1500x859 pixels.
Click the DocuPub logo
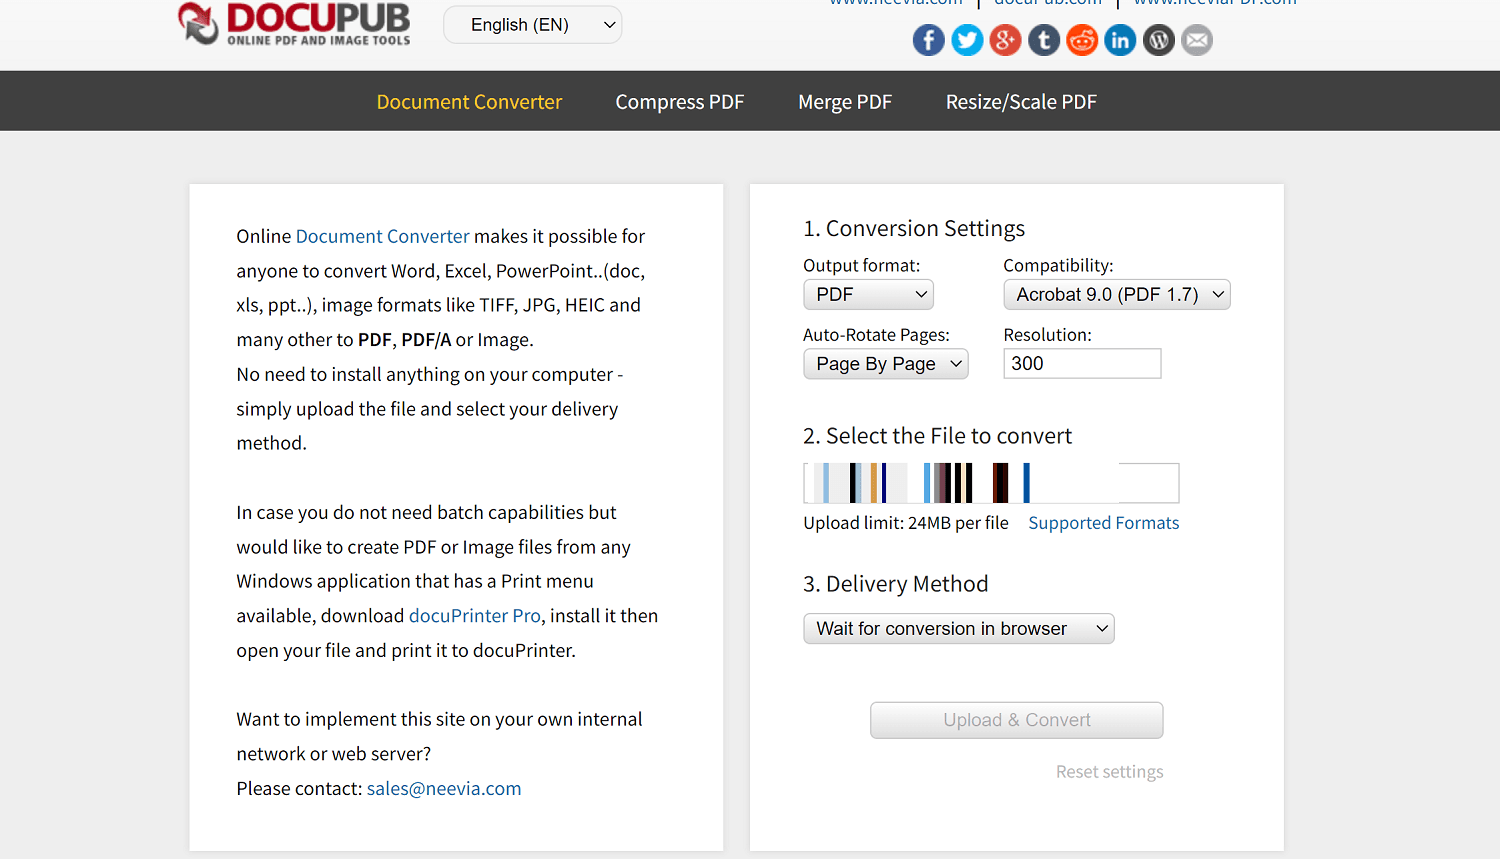[294, 23]
